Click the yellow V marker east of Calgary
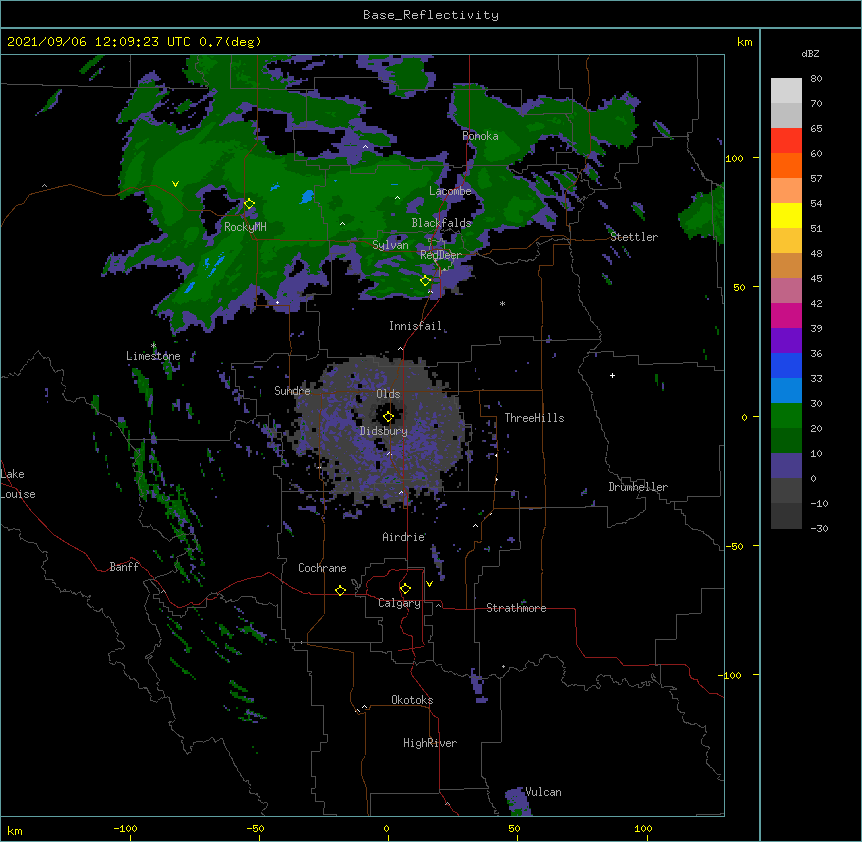Screen dimensions: 862x842 tap(429, 584)
